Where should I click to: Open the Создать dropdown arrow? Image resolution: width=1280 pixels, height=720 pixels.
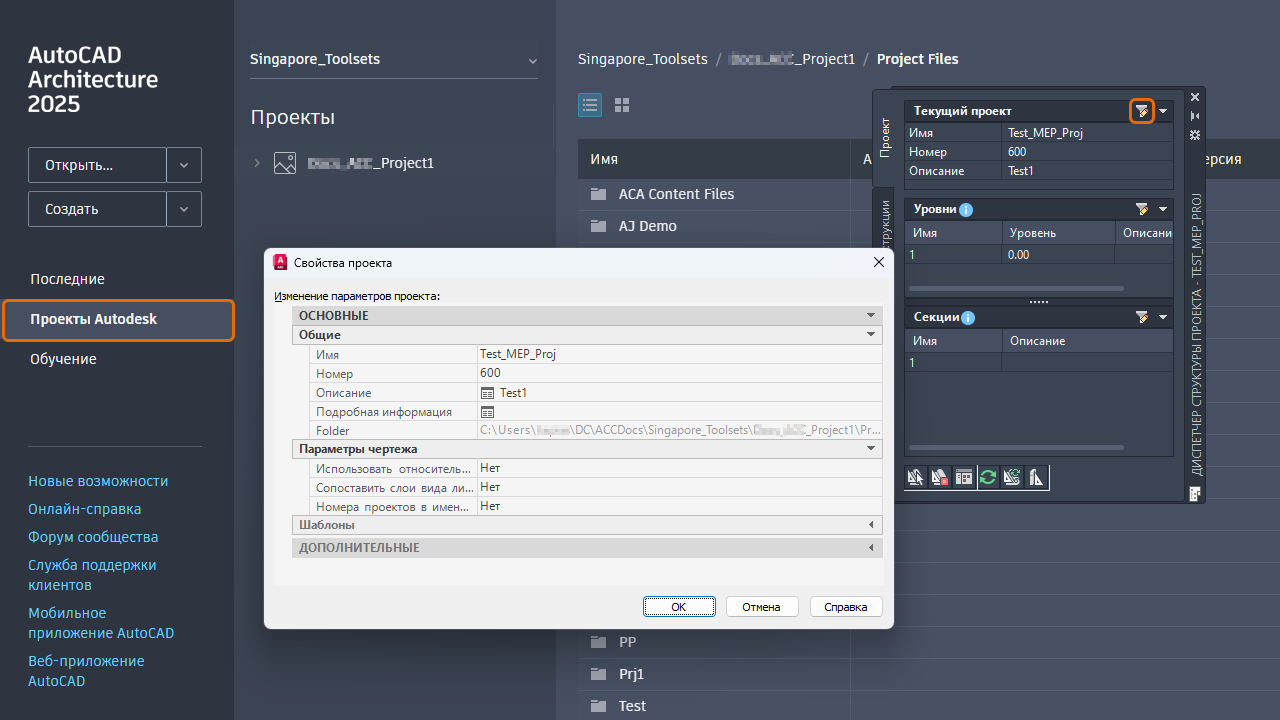[184, 209]
